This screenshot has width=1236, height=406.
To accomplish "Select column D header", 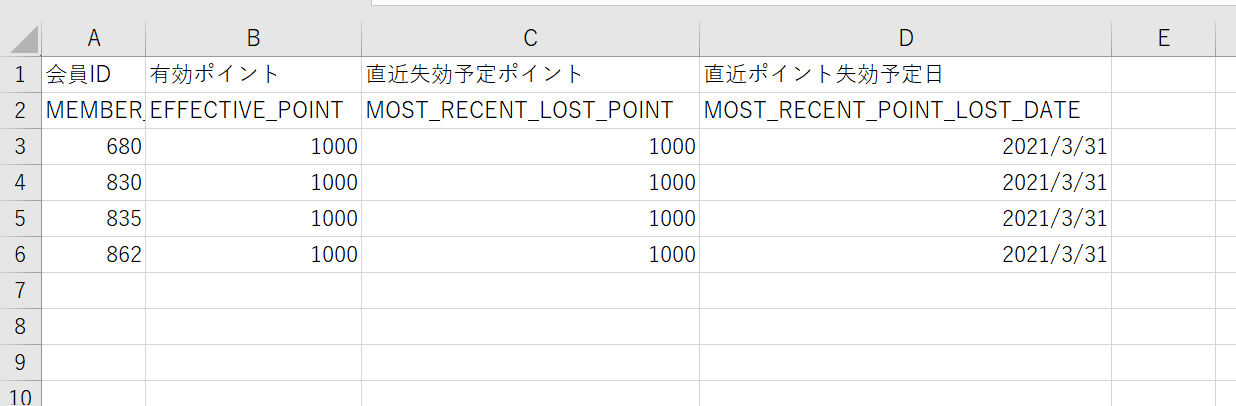I will (905, 38).
